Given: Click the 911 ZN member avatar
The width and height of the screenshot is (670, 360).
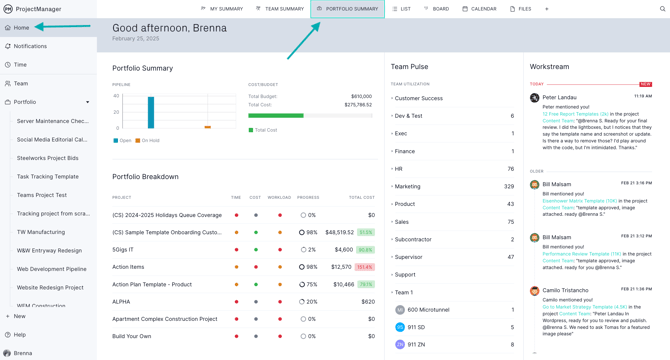Looking at the screenshot, I should [400, 344].
